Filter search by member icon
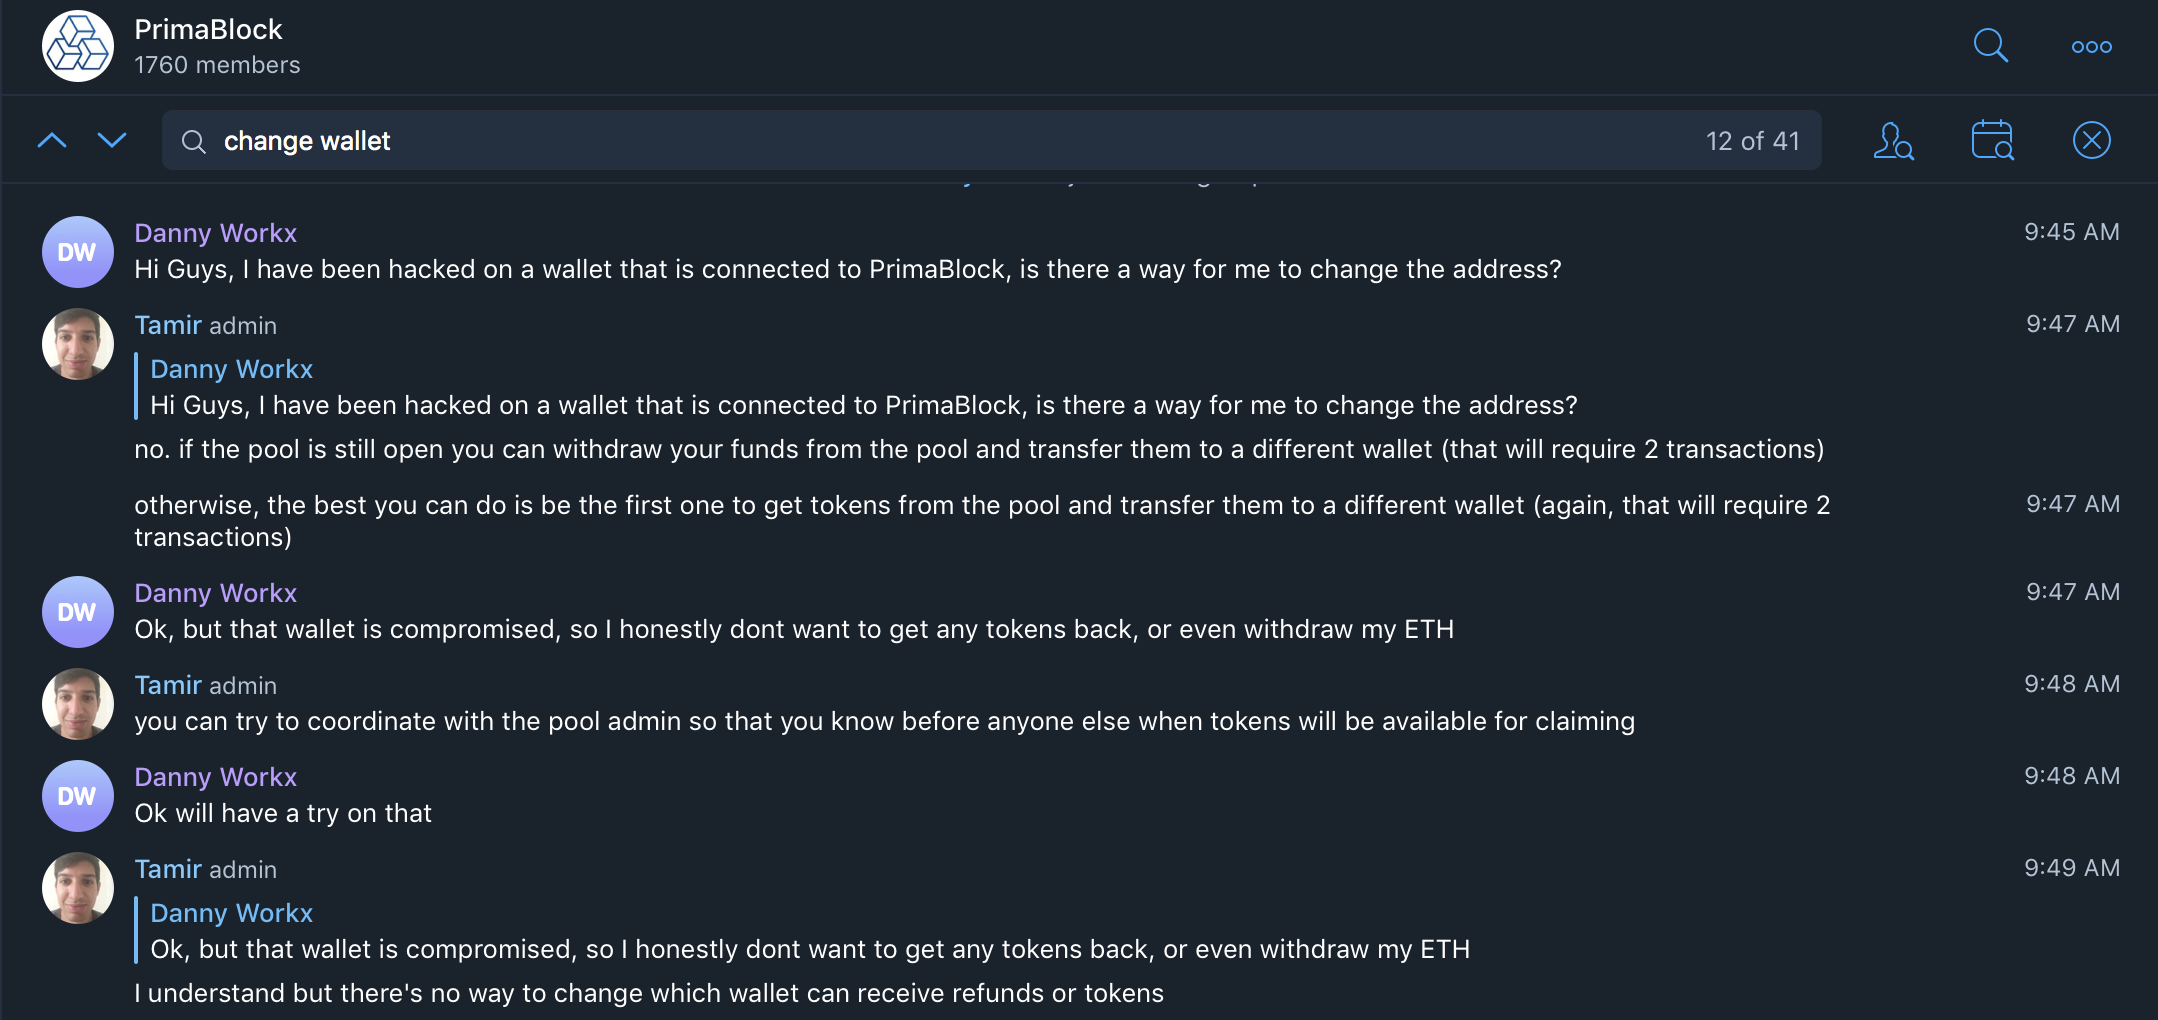The width and height of the screenshot is (2158, 1020). point(1893,141)
